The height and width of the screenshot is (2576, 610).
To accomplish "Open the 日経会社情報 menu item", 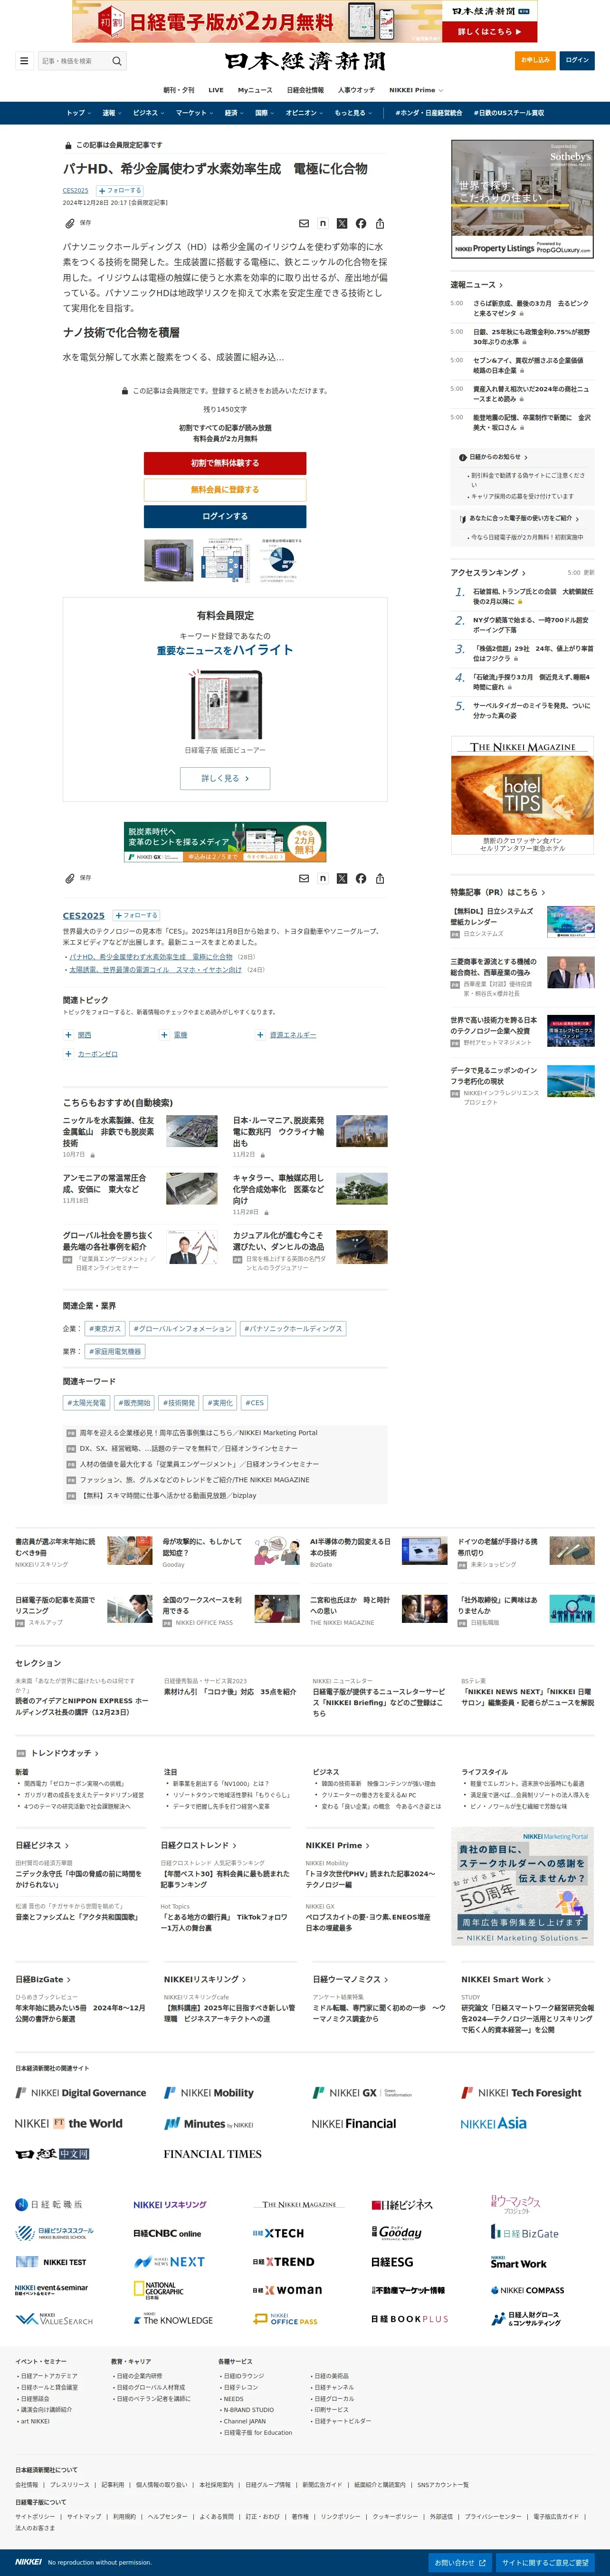I will coord(305,90).
